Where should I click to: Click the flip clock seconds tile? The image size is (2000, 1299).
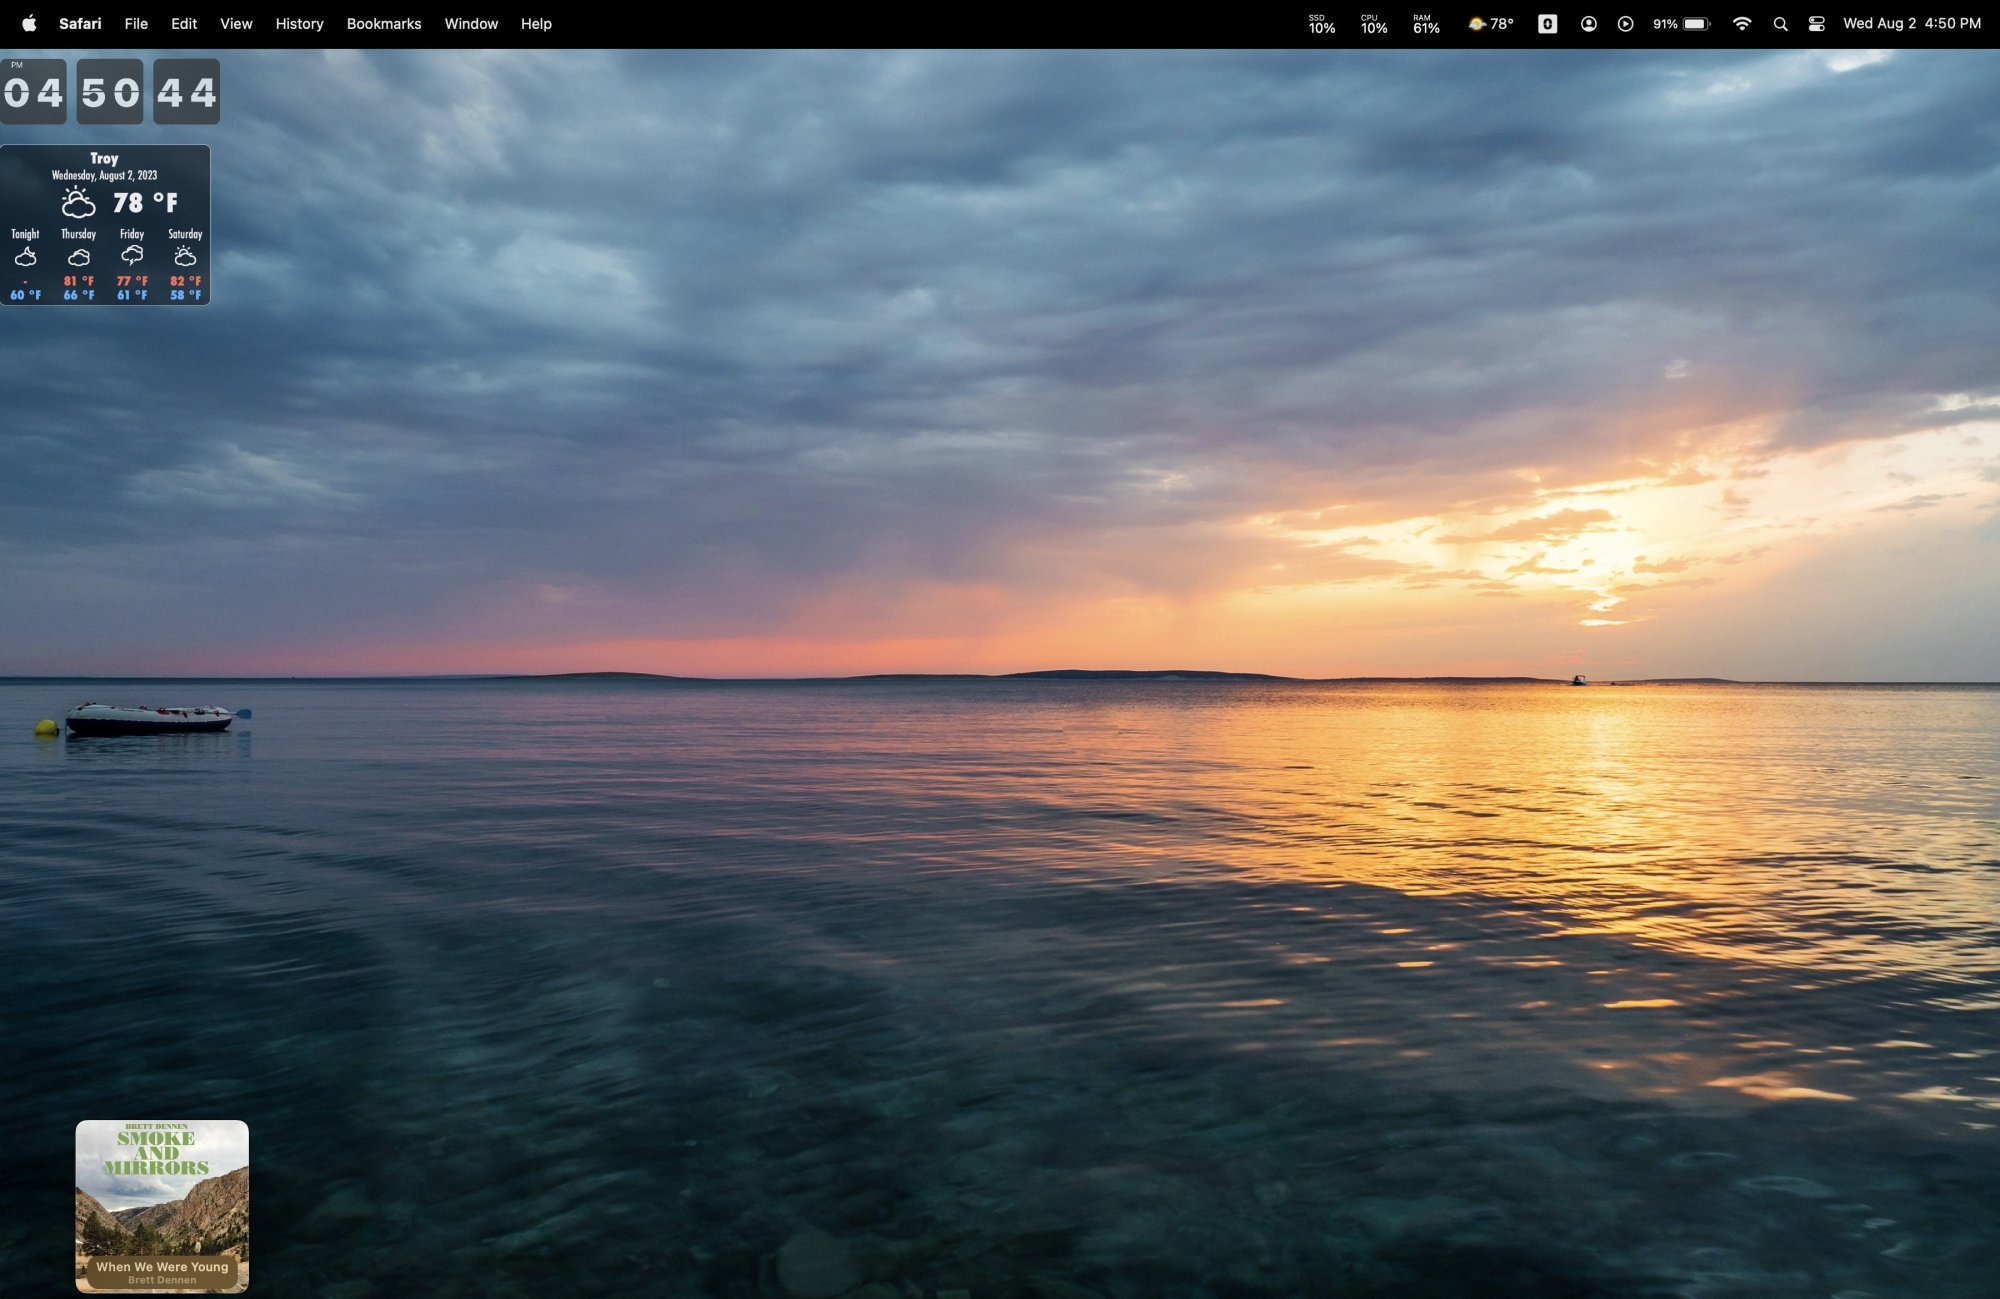point(186,92)
